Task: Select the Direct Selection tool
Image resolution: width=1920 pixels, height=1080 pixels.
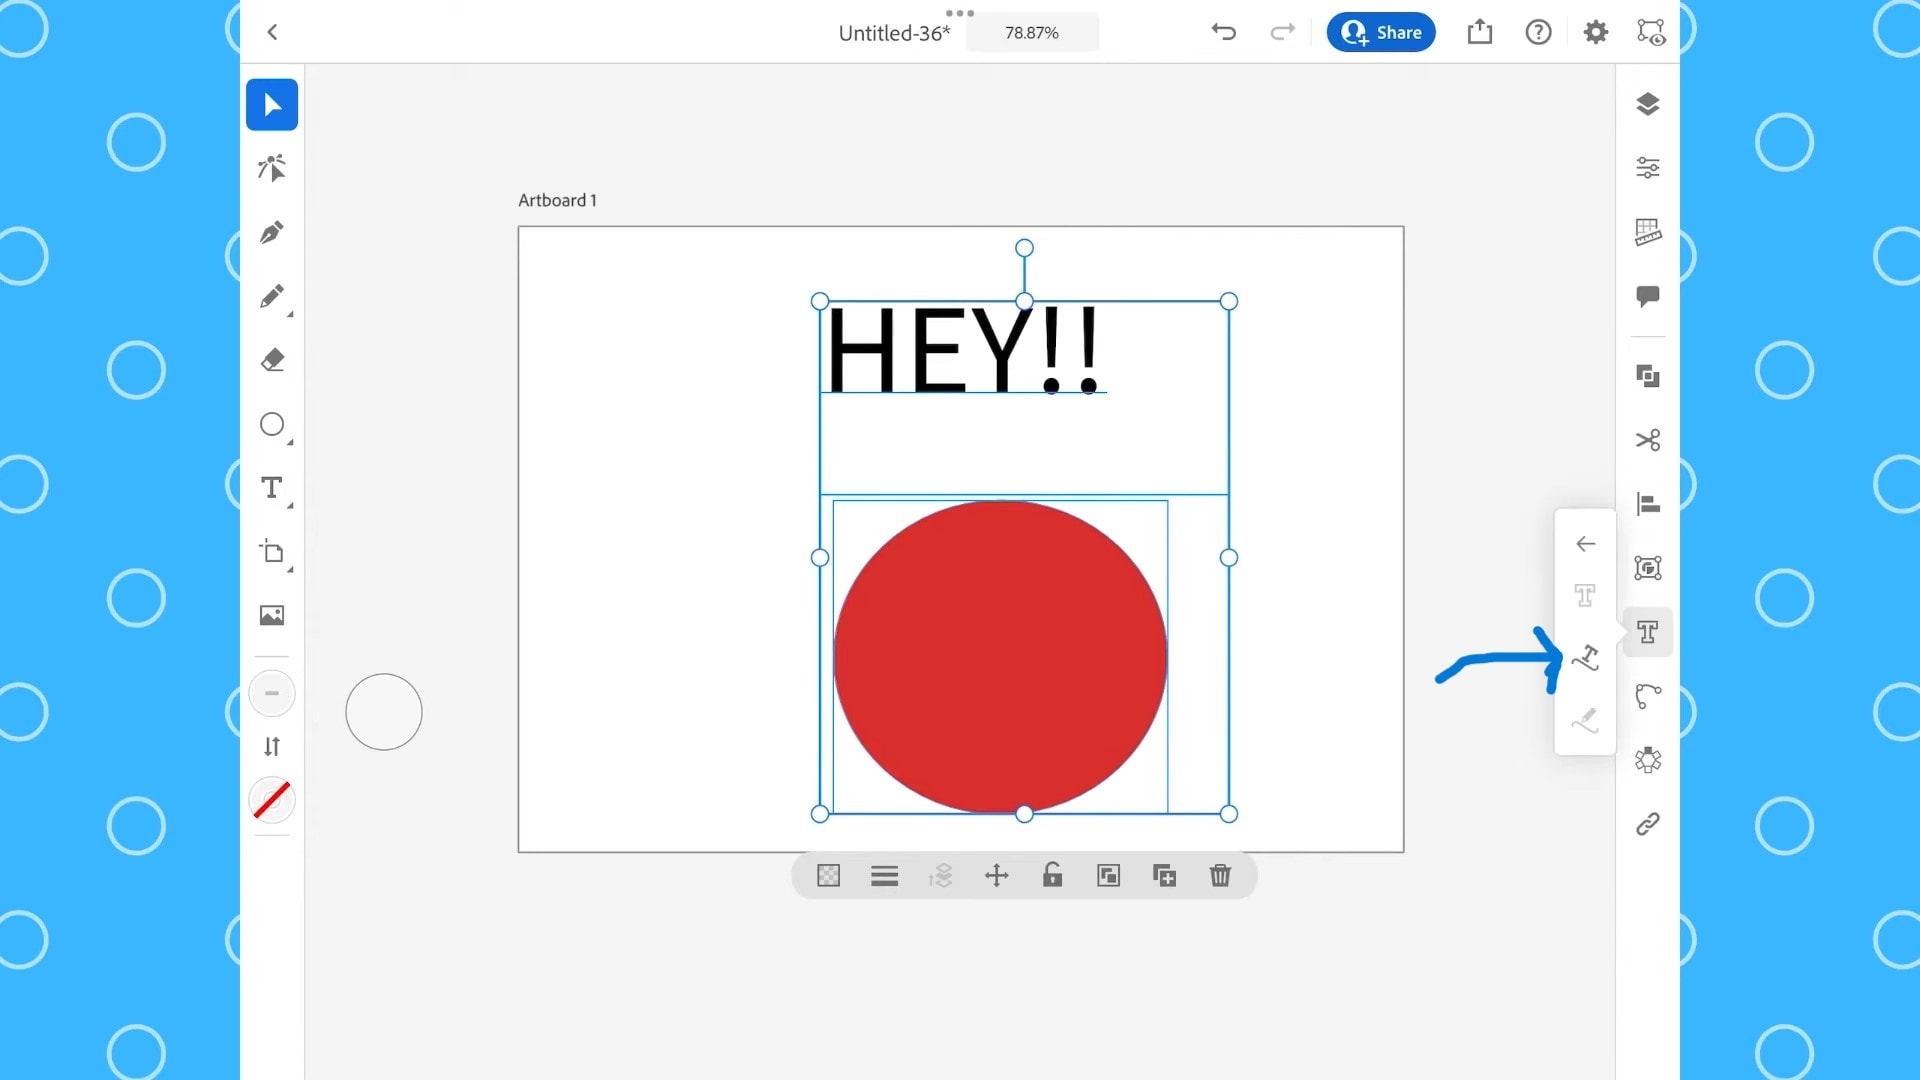Action: coord(272,168)
